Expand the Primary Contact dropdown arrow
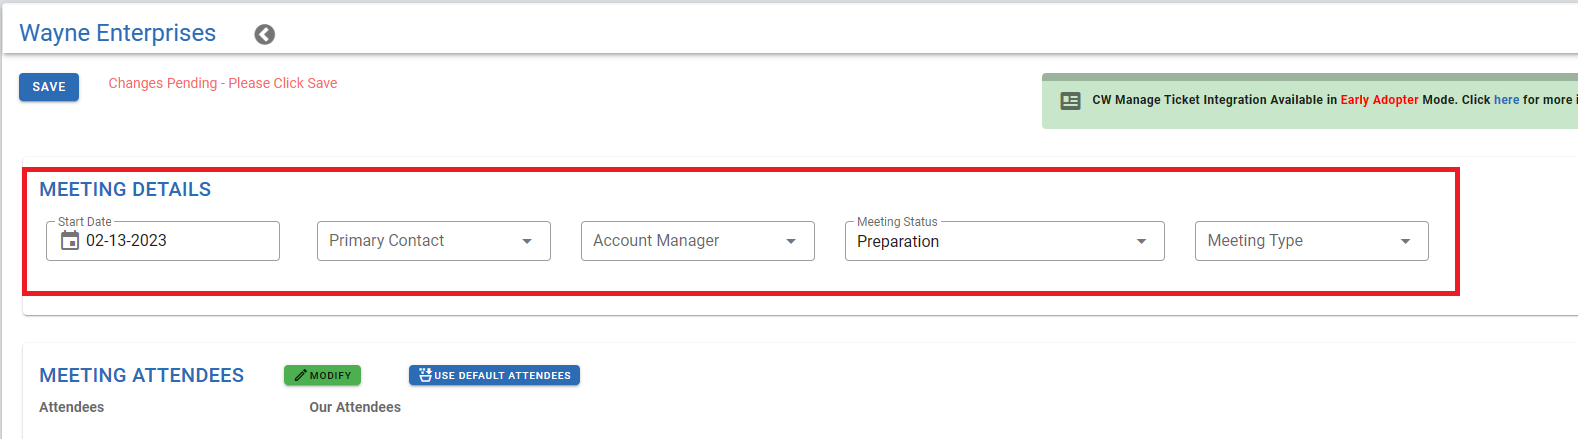Screen dimensions: 1578x439 click(x=527, y=242)
